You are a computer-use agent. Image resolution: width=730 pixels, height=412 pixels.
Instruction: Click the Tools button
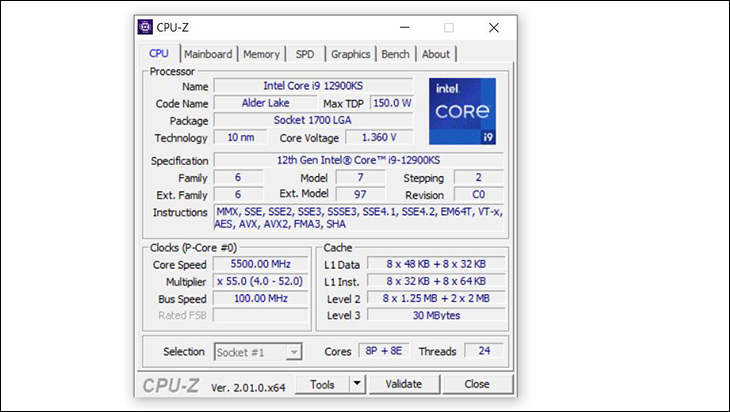pos(322,385)
